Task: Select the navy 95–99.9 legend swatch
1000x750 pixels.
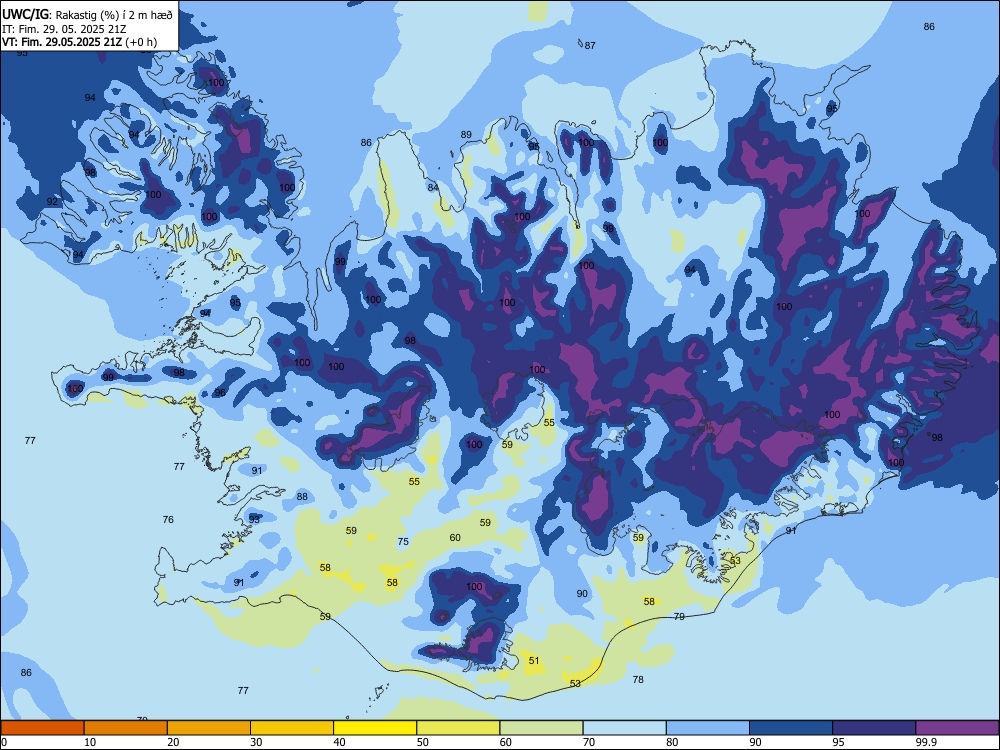Action: point(874,728)
